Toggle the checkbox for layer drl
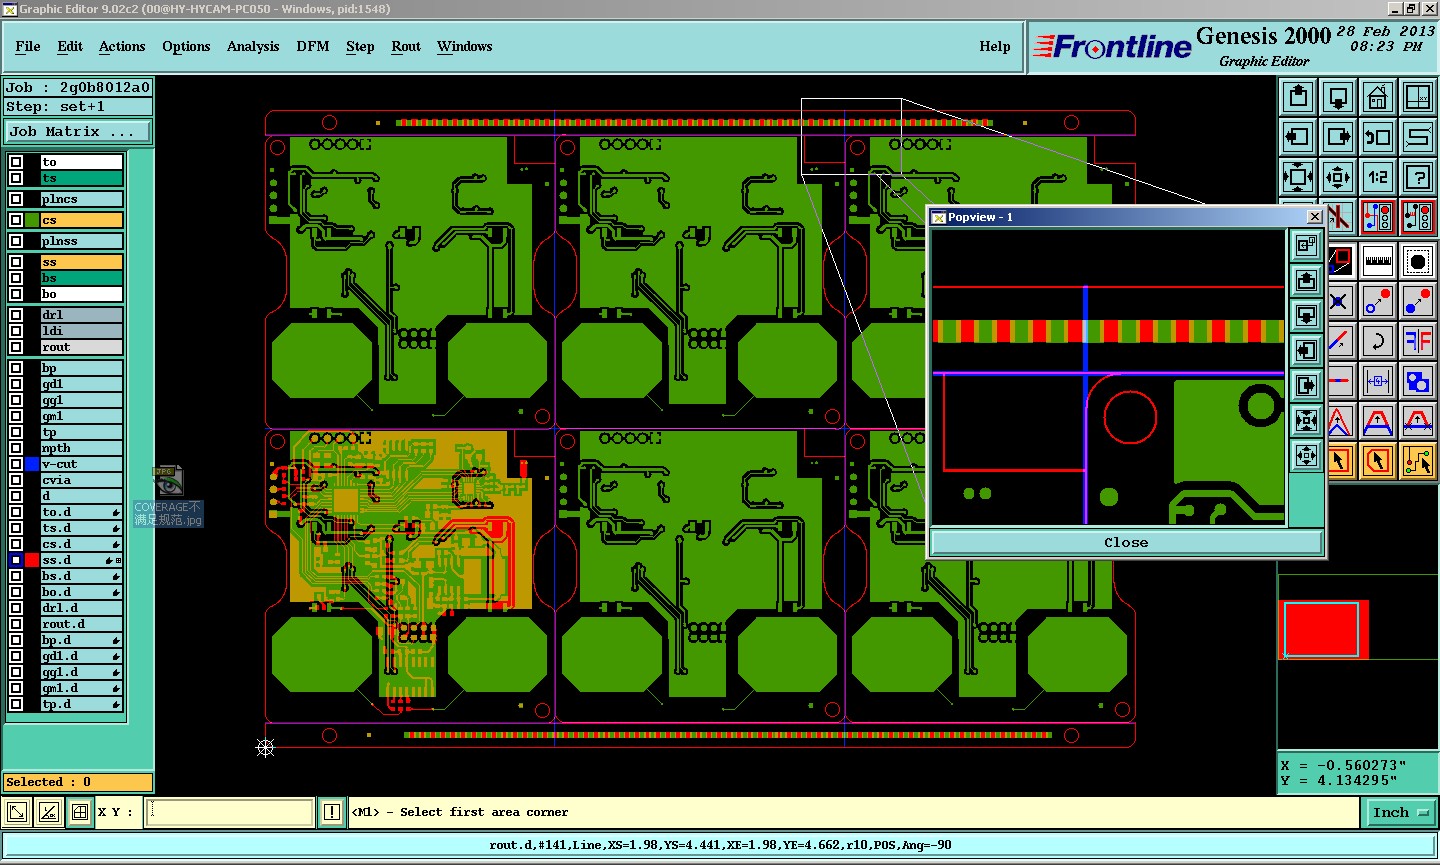The image size is (1440, 865). coord(16,315)
